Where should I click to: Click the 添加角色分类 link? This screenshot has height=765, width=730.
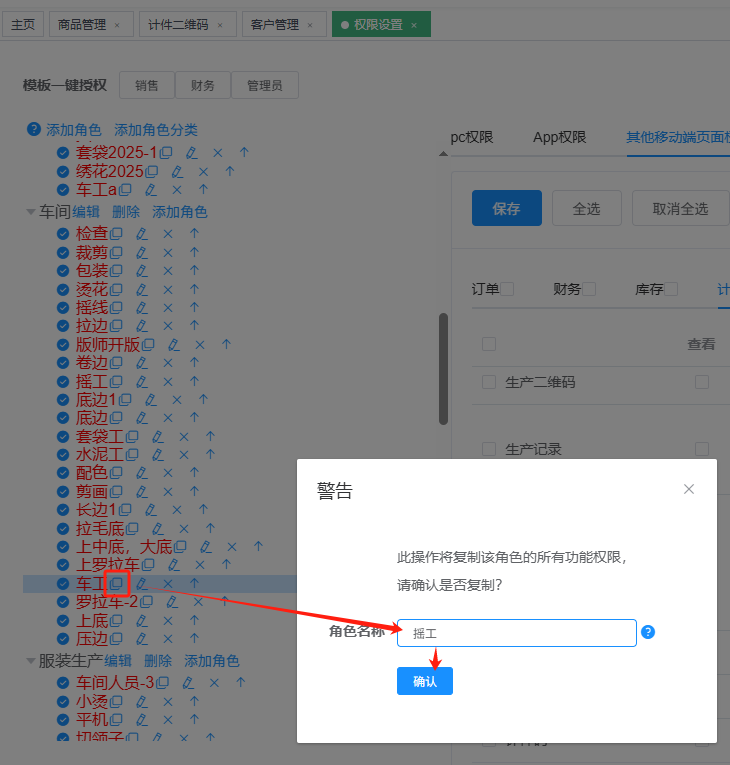coord(156,130)
